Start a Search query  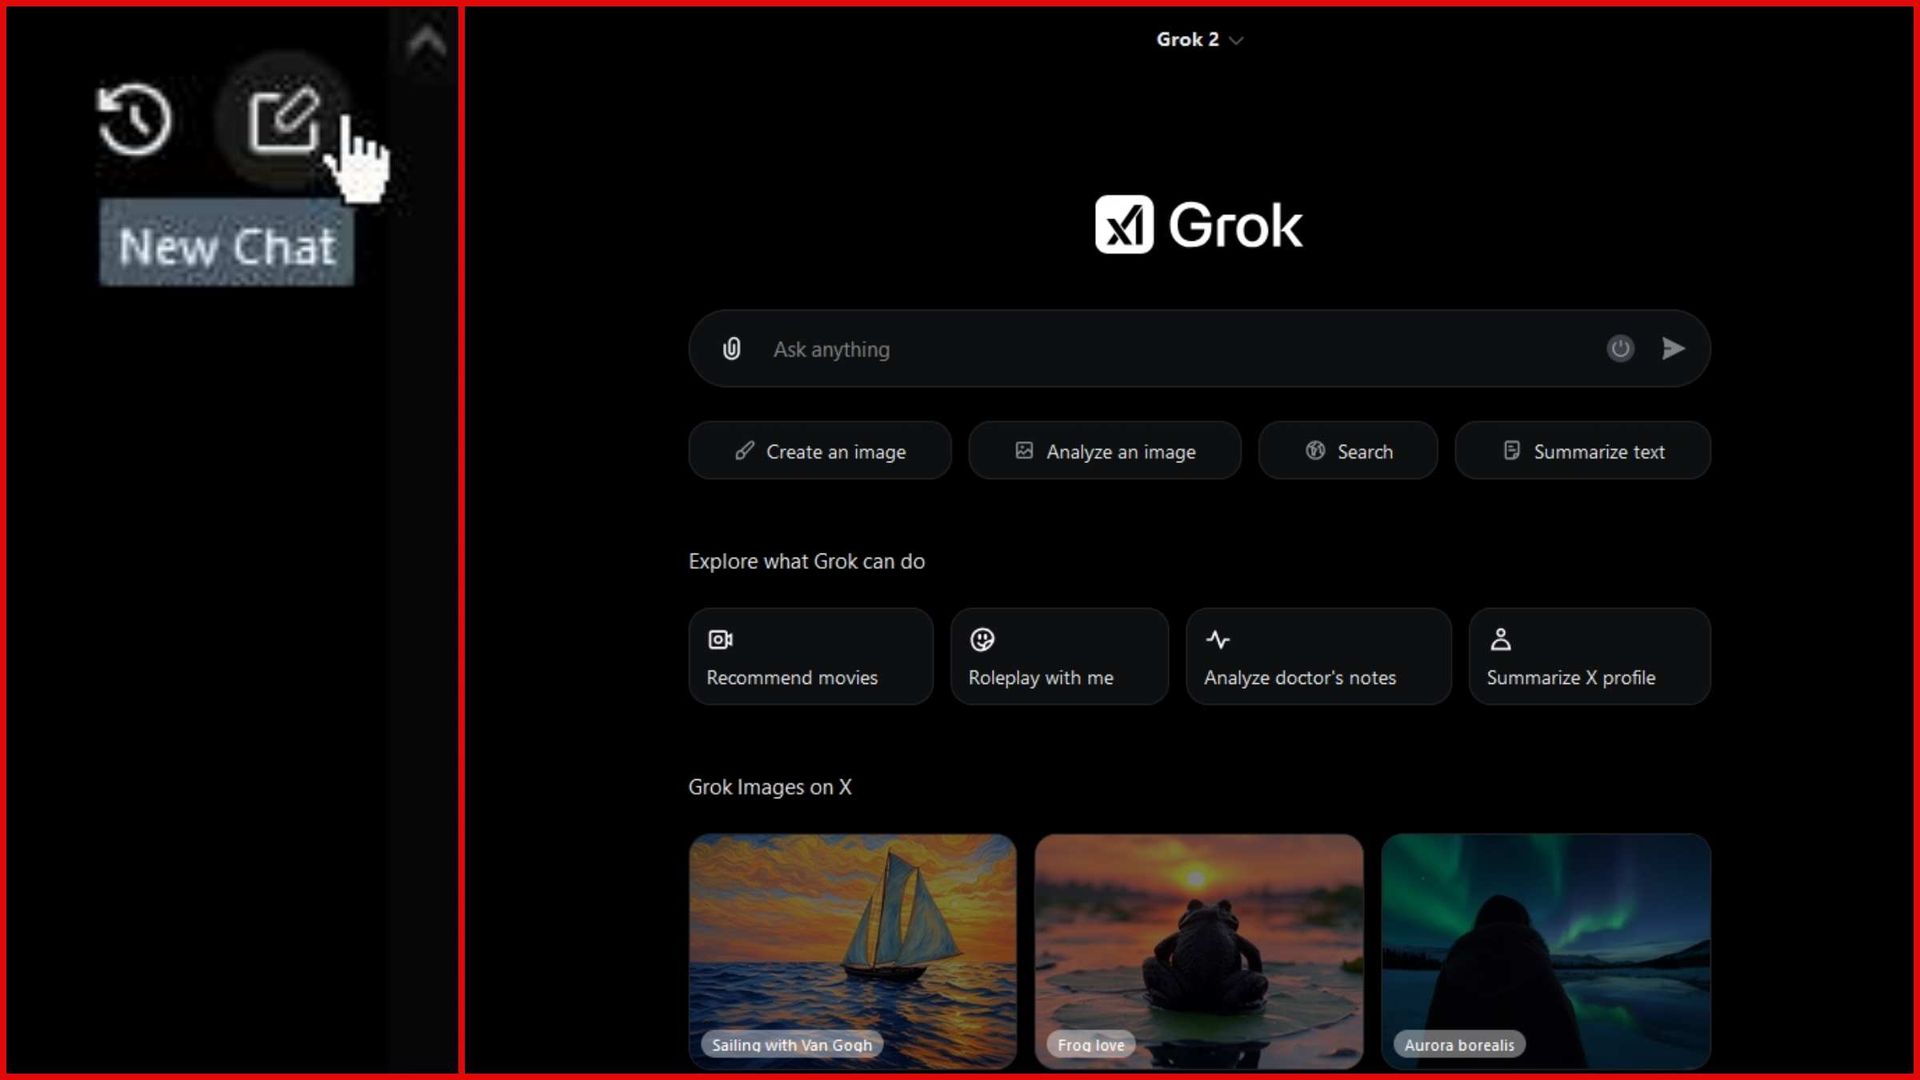(1348, 451)
